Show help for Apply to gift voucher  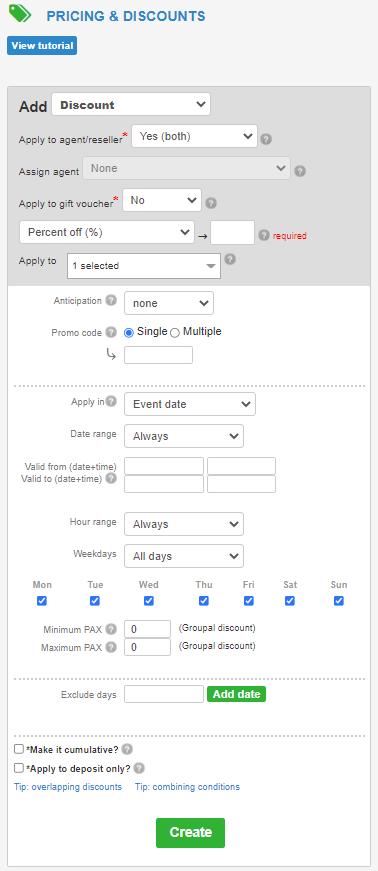tap(211, 203)
